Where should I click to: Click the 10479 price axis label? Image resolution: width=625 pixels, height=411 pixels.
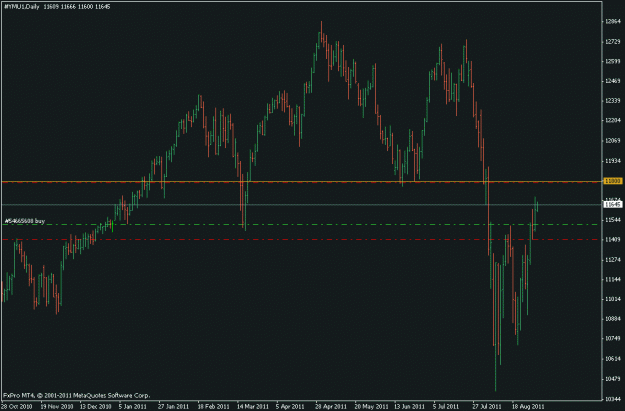coord(613,379)
